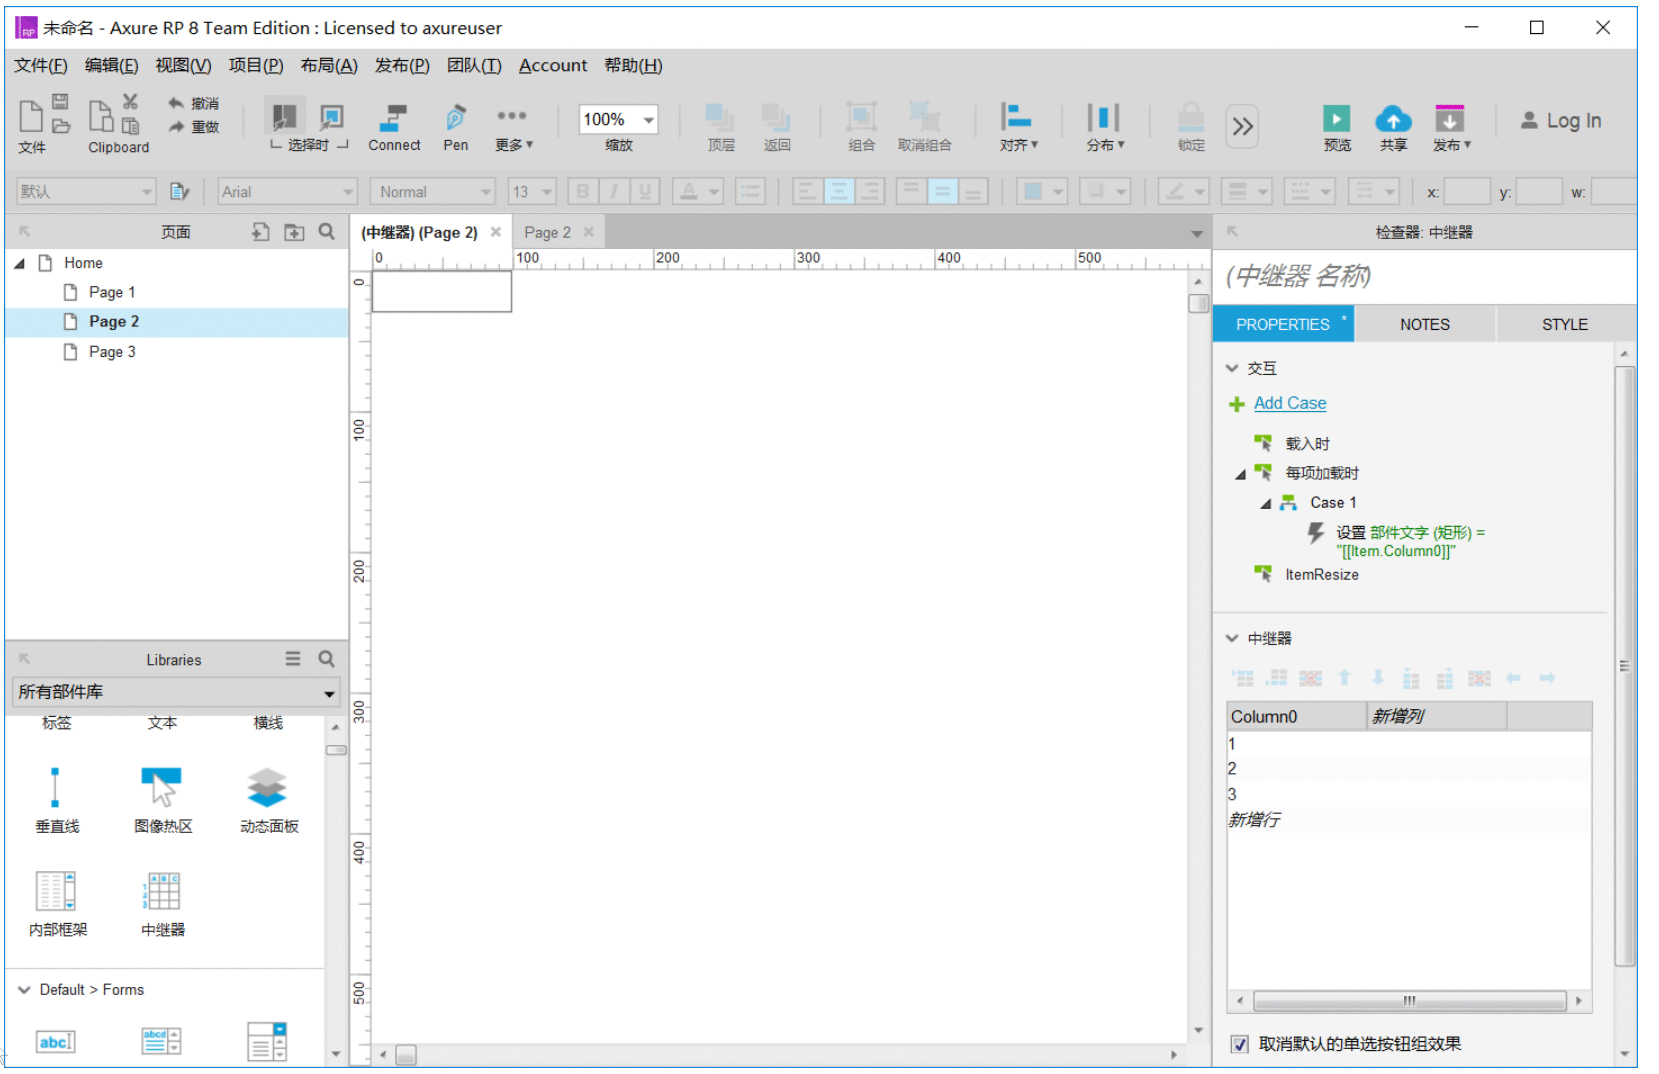The height and width of the screenshot is (1074, 1659).
Task: Open the Publish (发布) dropdown
Action: [1451, 127]
